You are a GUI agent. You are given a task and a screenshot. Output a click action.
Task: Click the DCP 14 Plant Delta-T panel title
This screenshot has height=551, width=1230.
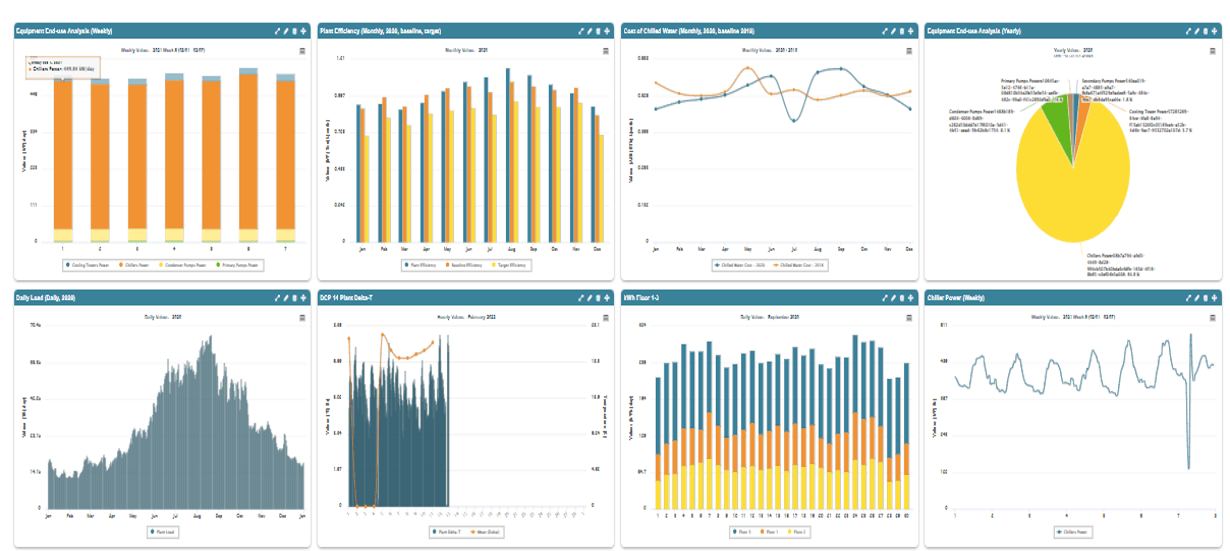pyautogui.click(x=358, y=297)
